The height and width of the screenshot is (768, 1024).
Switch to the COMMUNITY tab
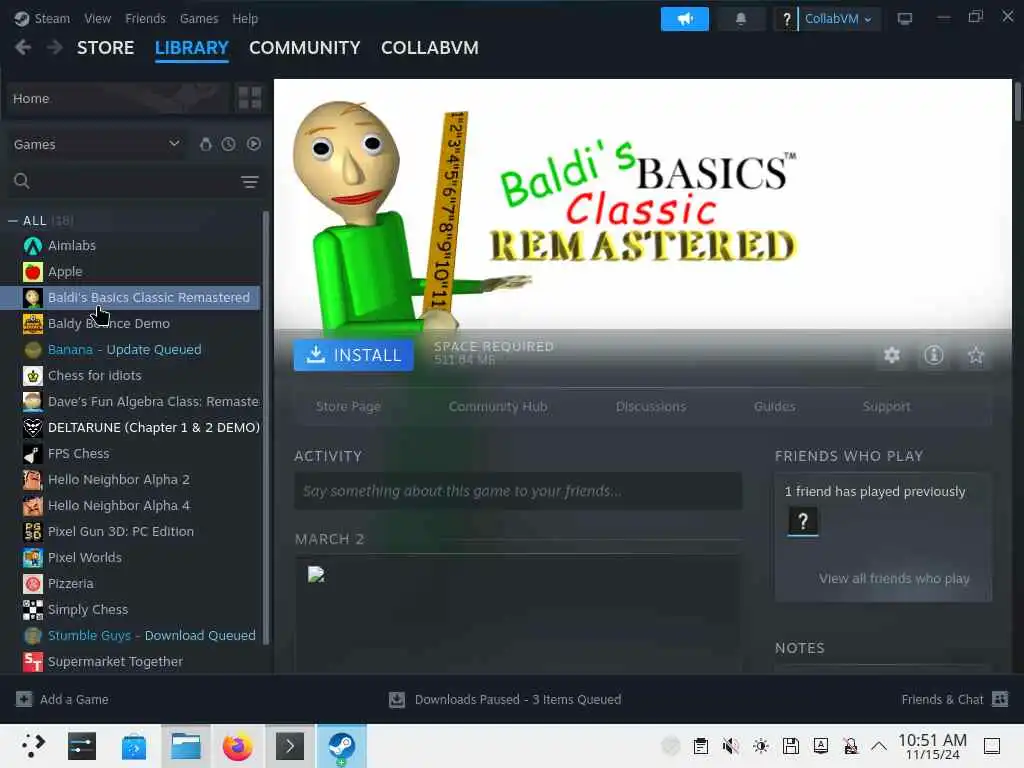[x=304, y=48]
